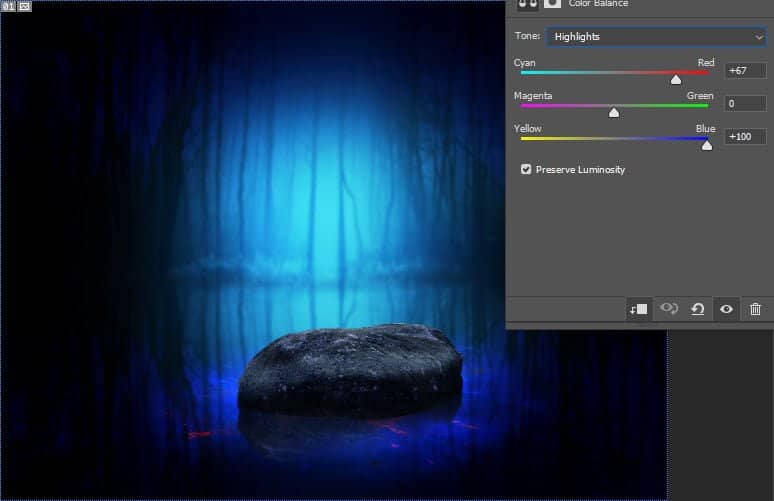Click the Magenta-Green slider handle
The height and width of the screenshot is (501, 774).
coord(614,112)
